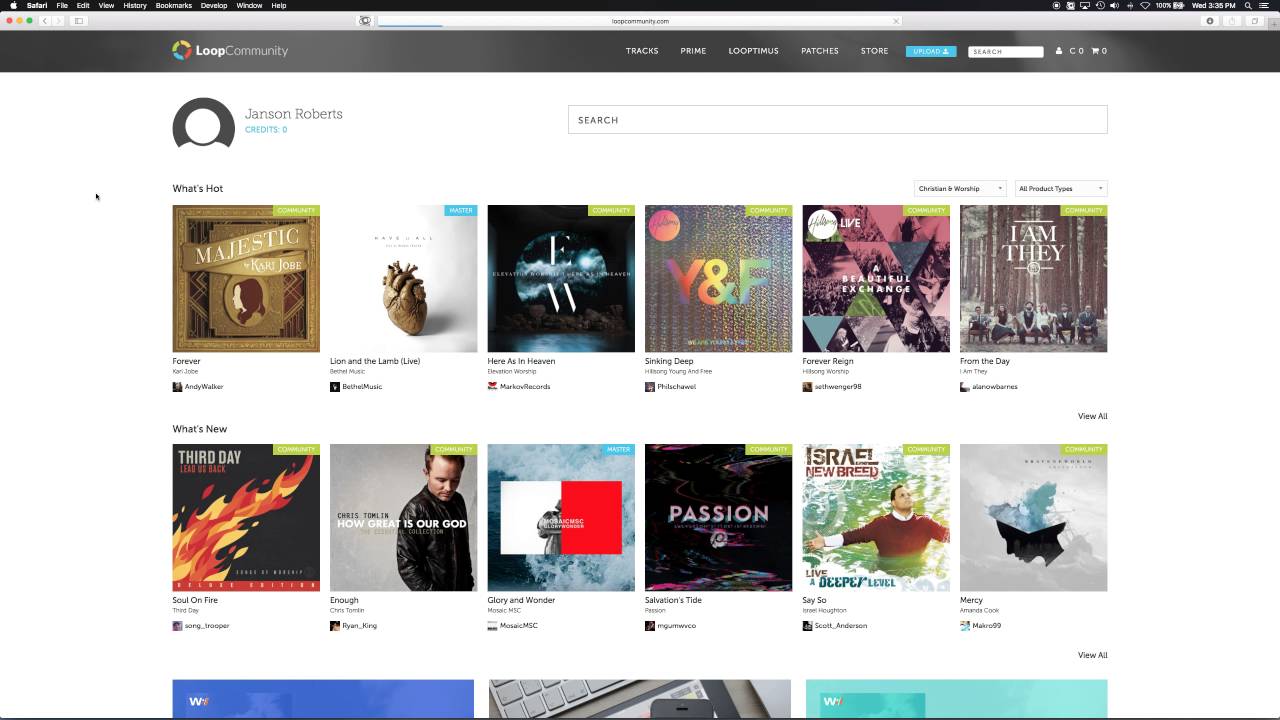Go back with Safari back arrow

(44, 21)
